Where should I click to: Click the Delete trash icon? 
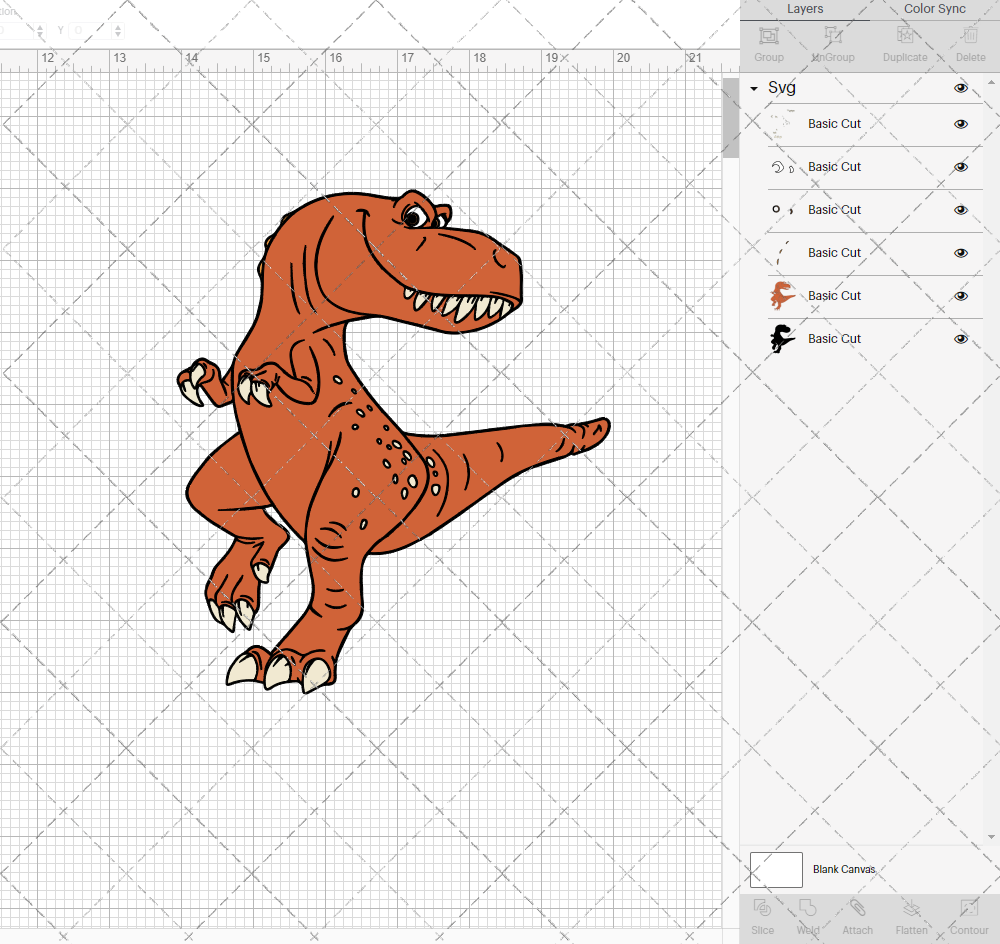coord(970,36)
